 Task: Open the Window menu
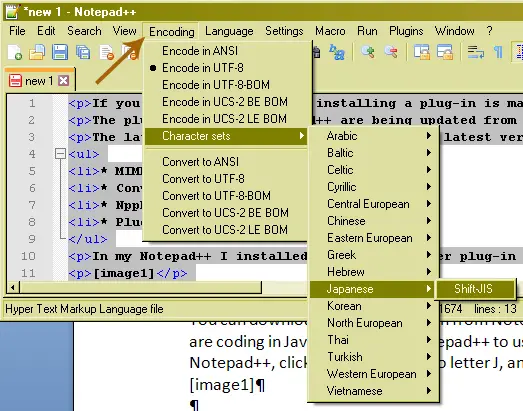pyautogui.click(x=454, y=31)
